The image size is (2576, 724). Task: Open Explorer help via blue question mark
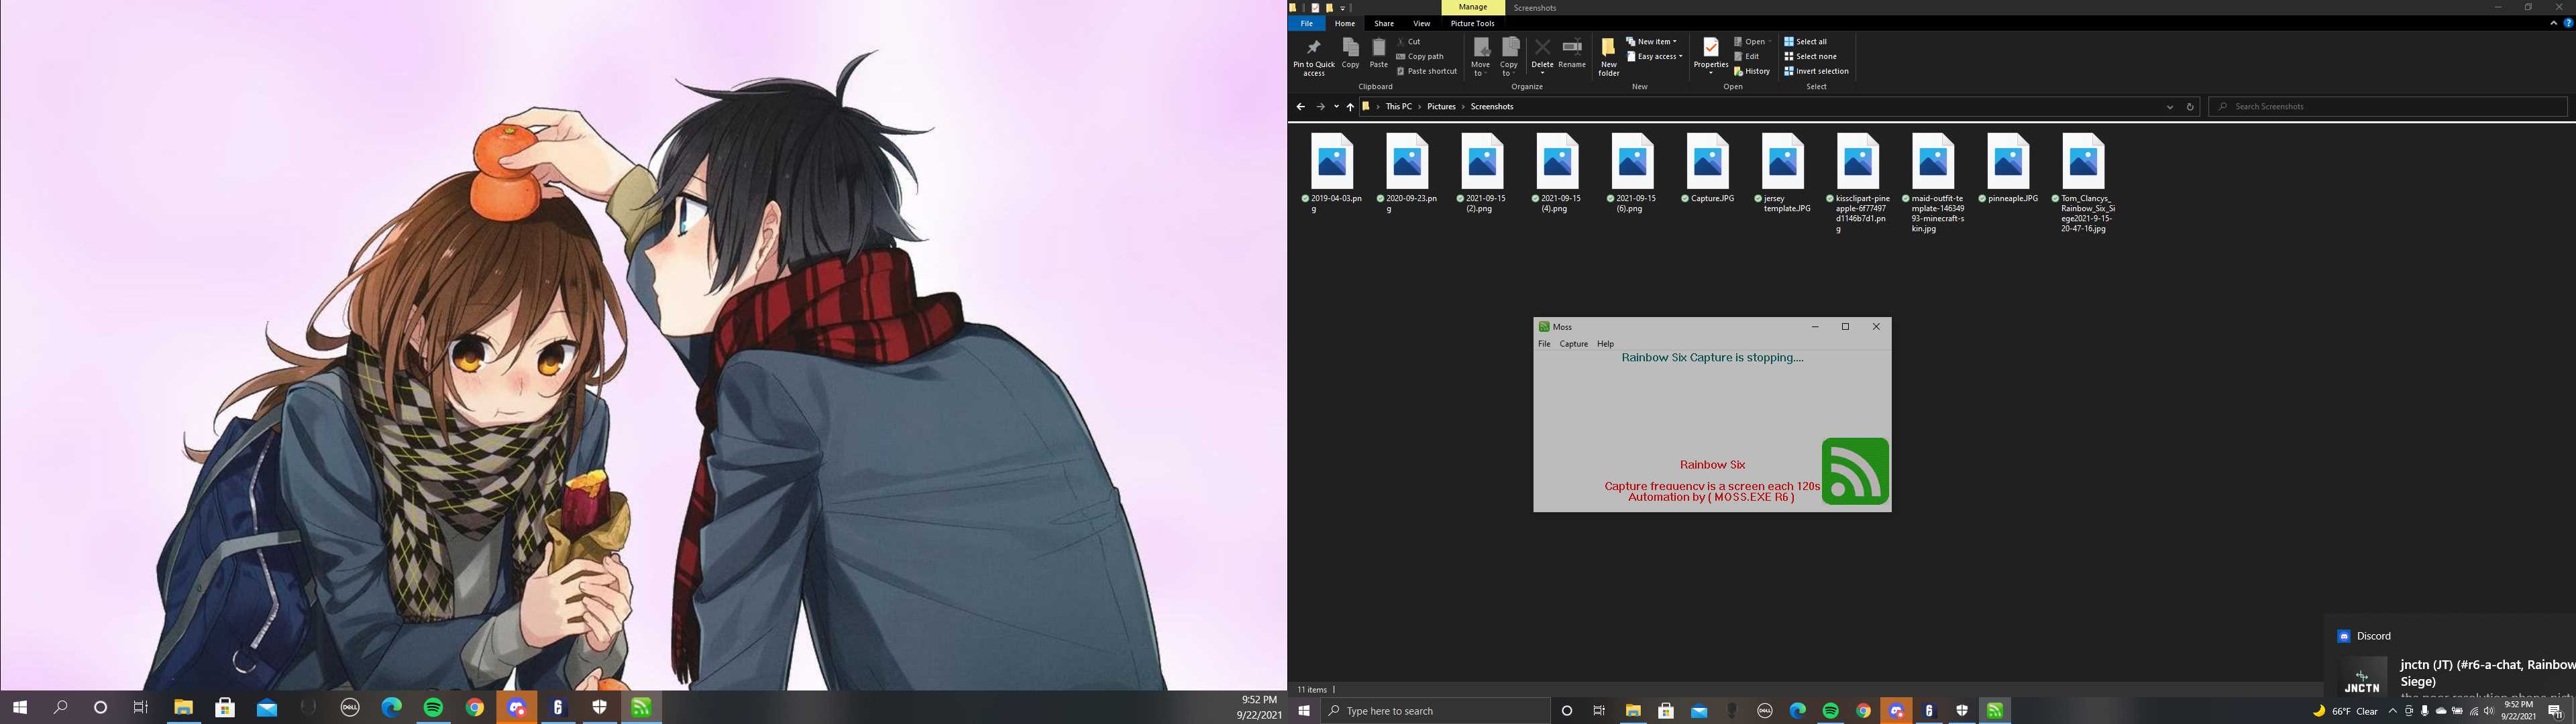tap(2568, 23)
